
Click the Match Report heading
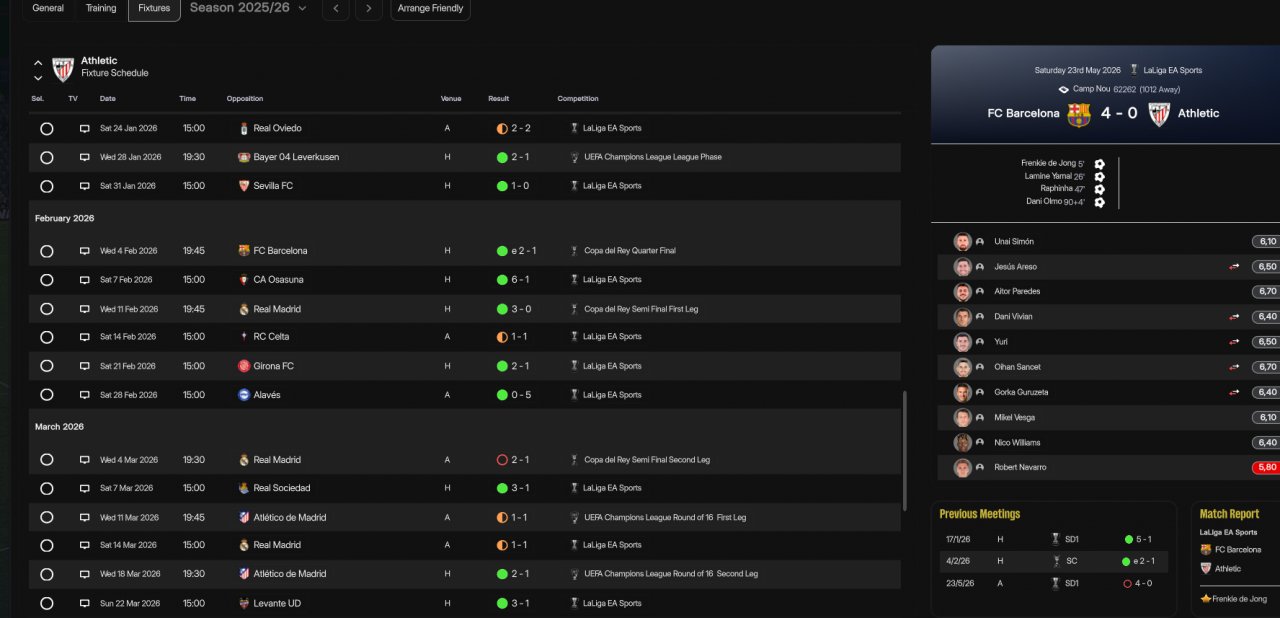pos(1229,514)
